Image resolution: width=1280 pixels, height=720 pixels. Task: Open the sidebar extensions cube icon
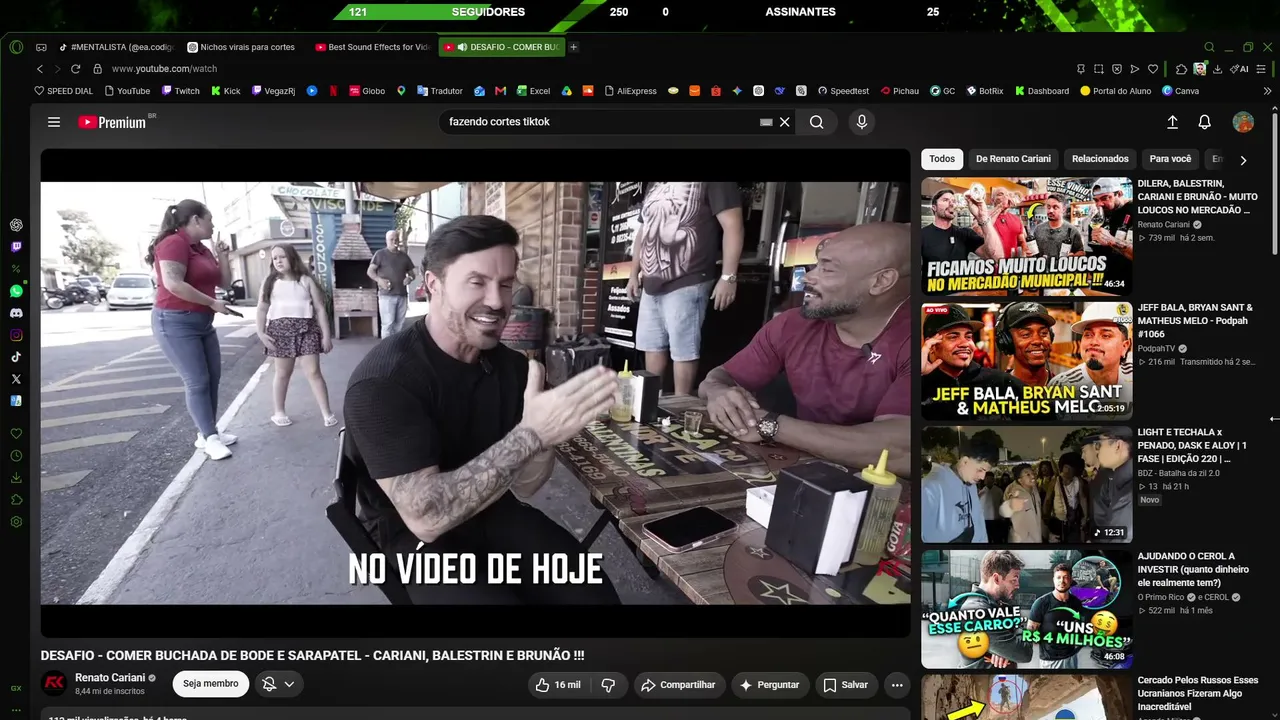[x=16, y=500]
